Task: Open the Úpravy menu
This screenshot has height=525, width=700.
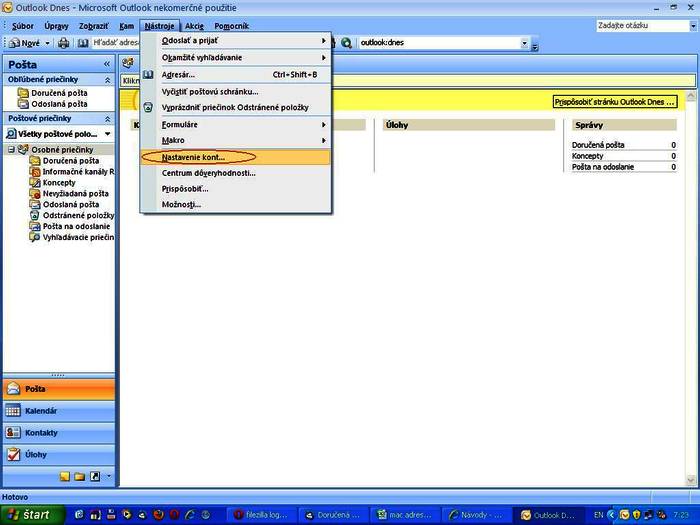Action: (x=56, y=26)
